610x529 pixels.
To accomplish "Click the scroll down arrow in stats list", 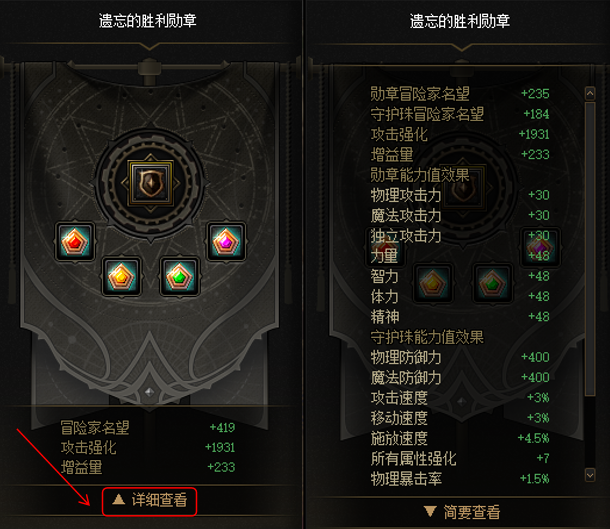I will pos(590,475).
